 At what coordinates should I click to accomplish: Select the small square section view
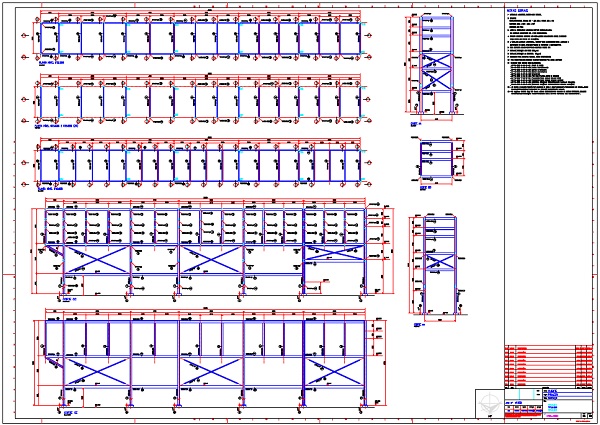437,158
